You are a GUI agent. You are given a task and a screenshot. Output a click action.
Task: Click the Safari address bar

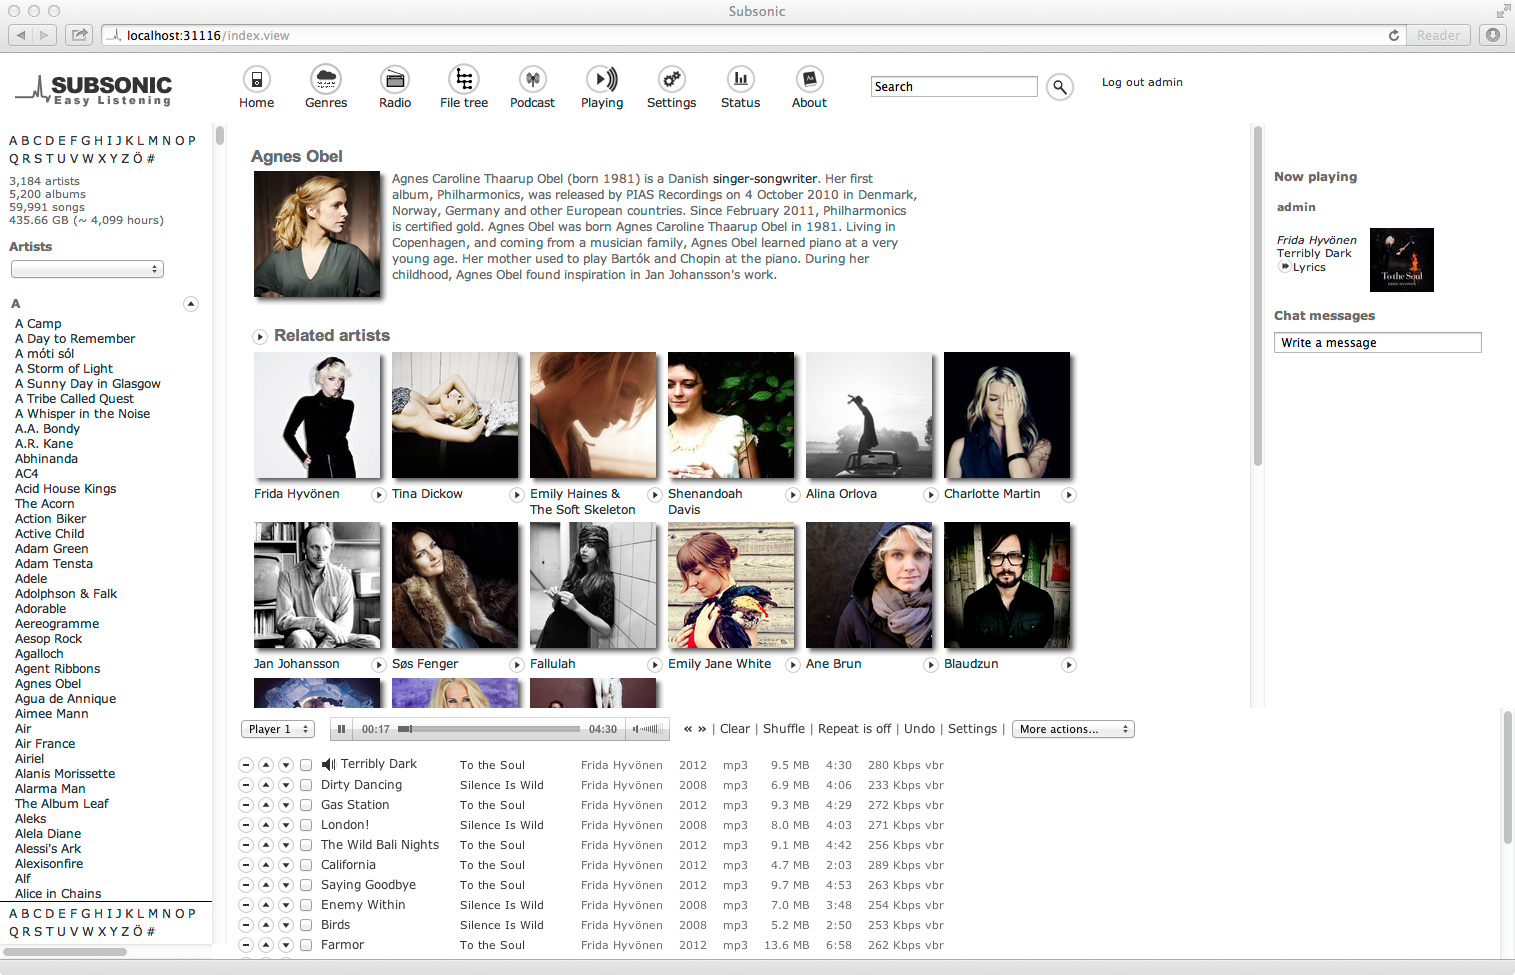(754, 35)
